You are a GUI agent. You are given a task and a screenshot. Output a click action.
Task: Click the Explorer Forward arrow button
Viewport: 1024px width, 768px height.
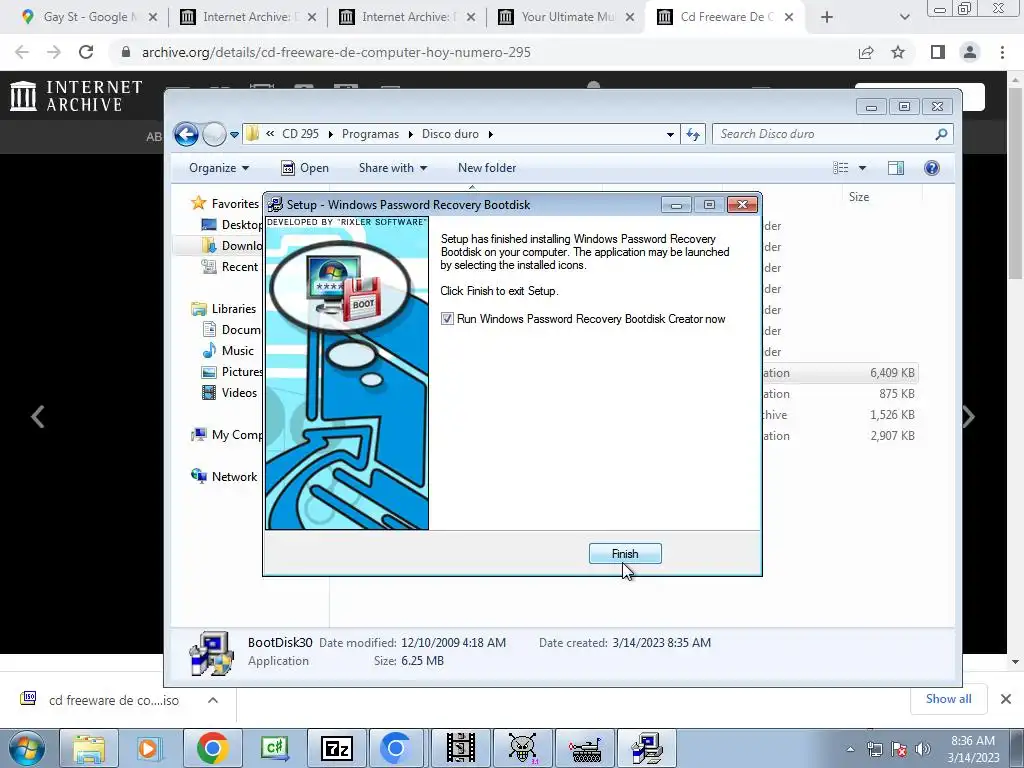click(x=214, y=135)
